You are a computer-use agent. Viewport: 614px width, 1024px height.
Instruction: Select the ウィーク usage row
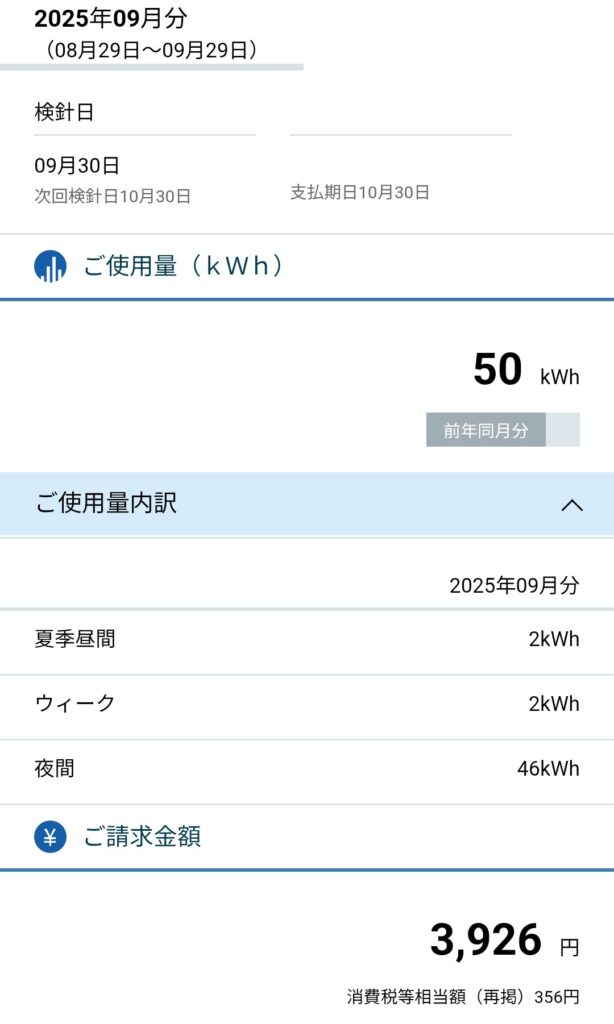pos(306,704)
